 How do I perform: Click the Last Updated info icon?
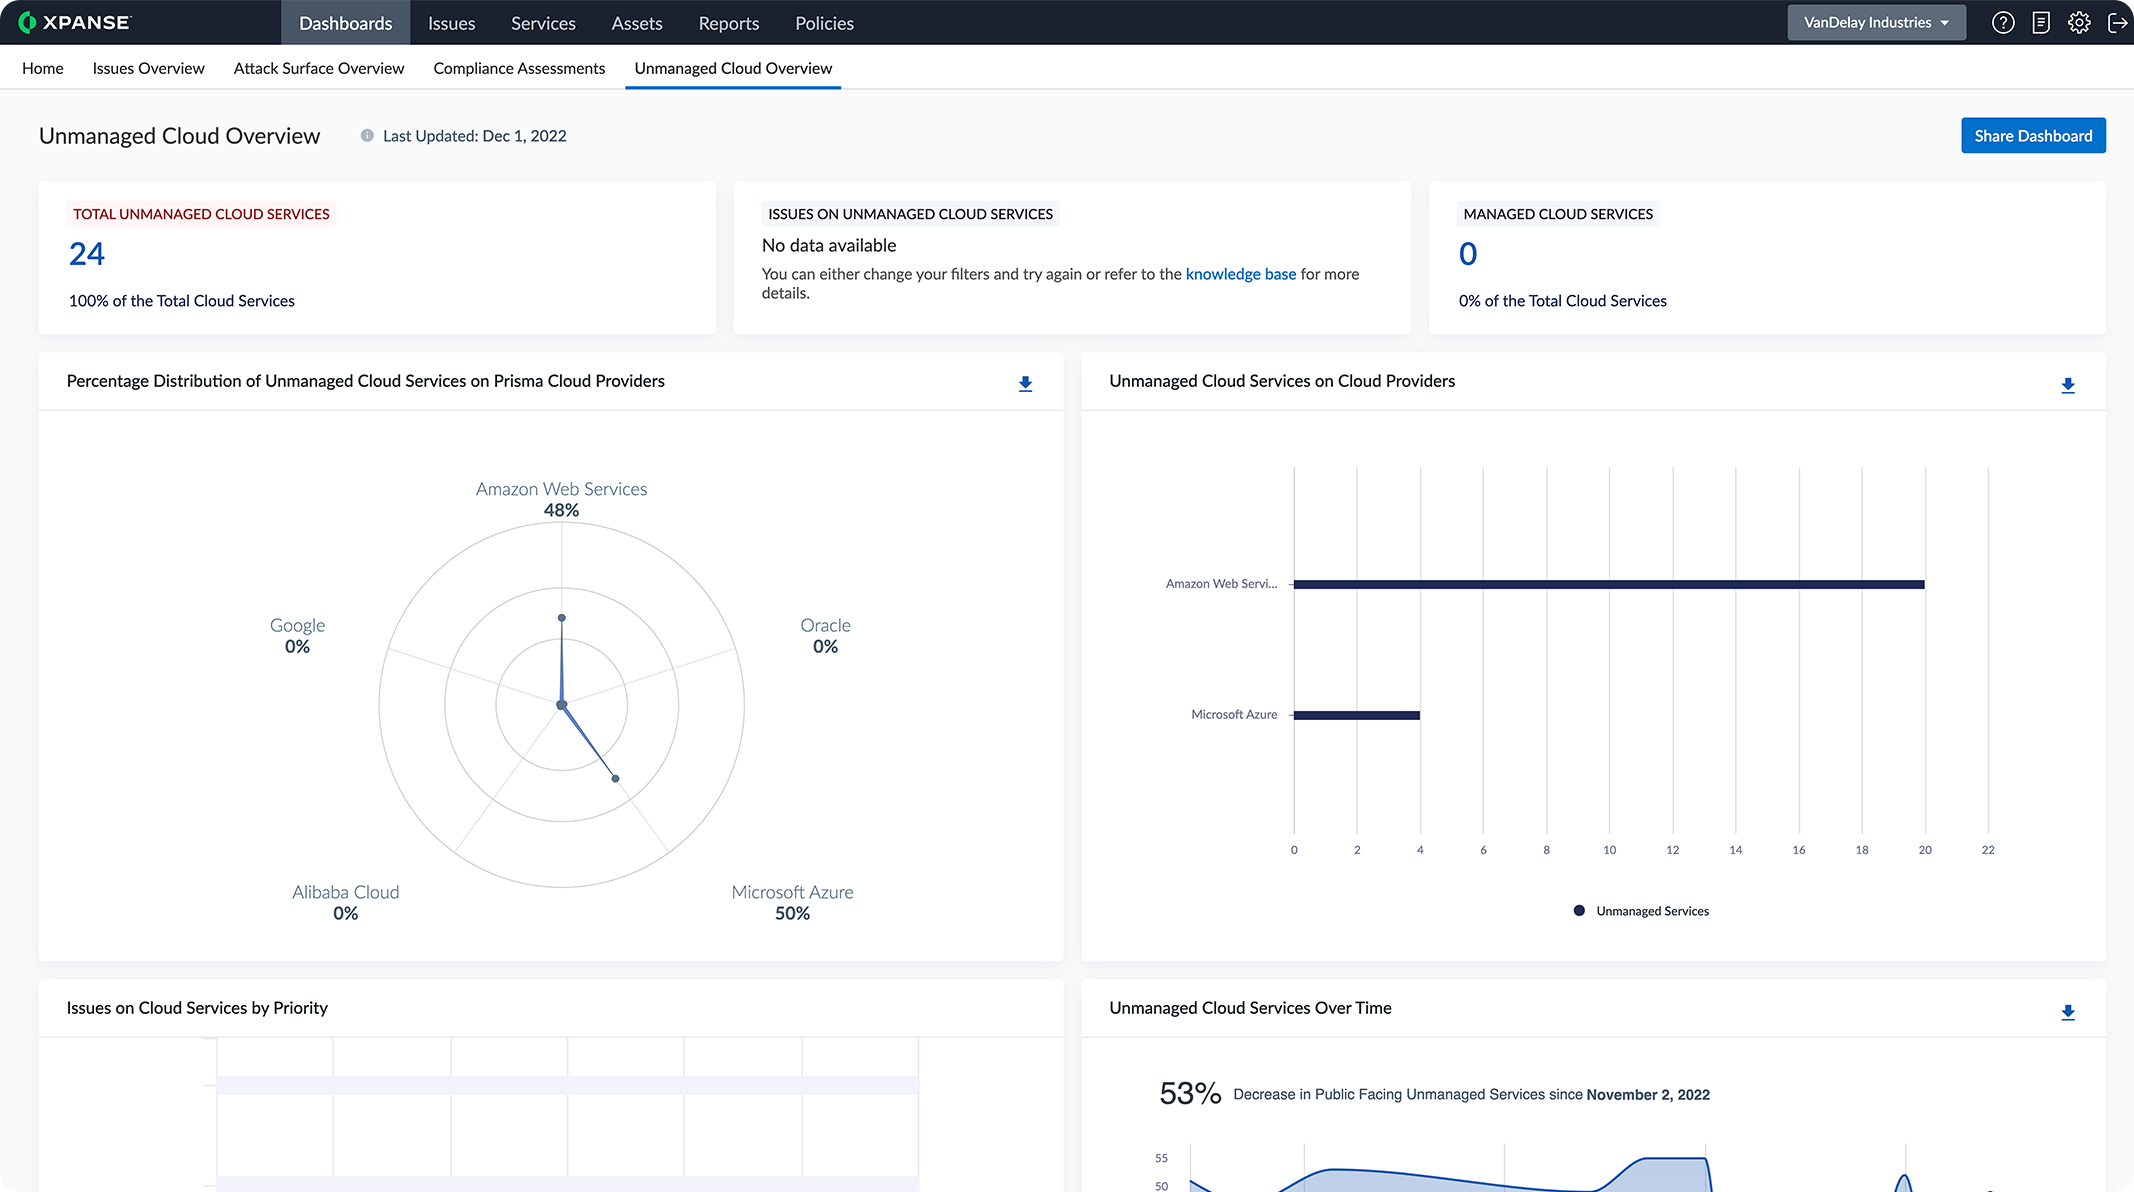point(367,136)
